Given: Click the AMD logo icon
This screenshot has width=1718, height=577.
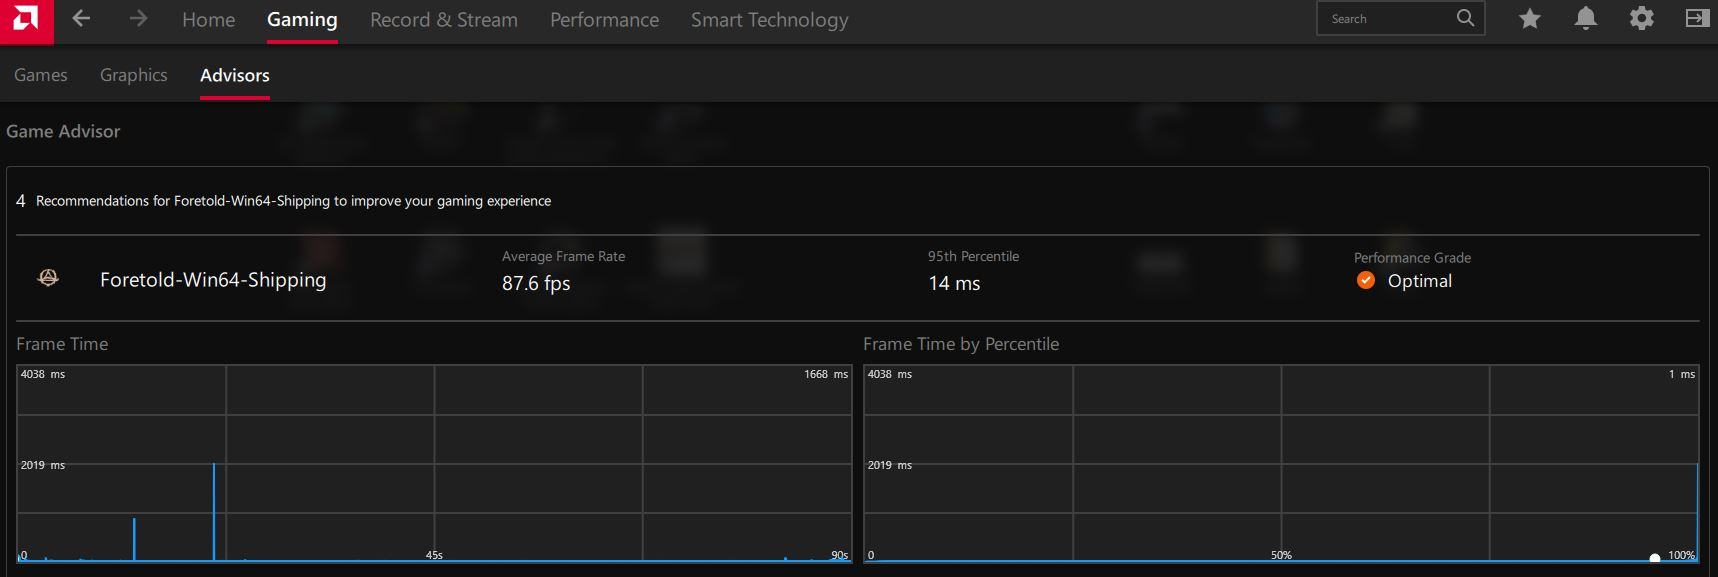Looking at the screenshot, I should click(26, 20).
